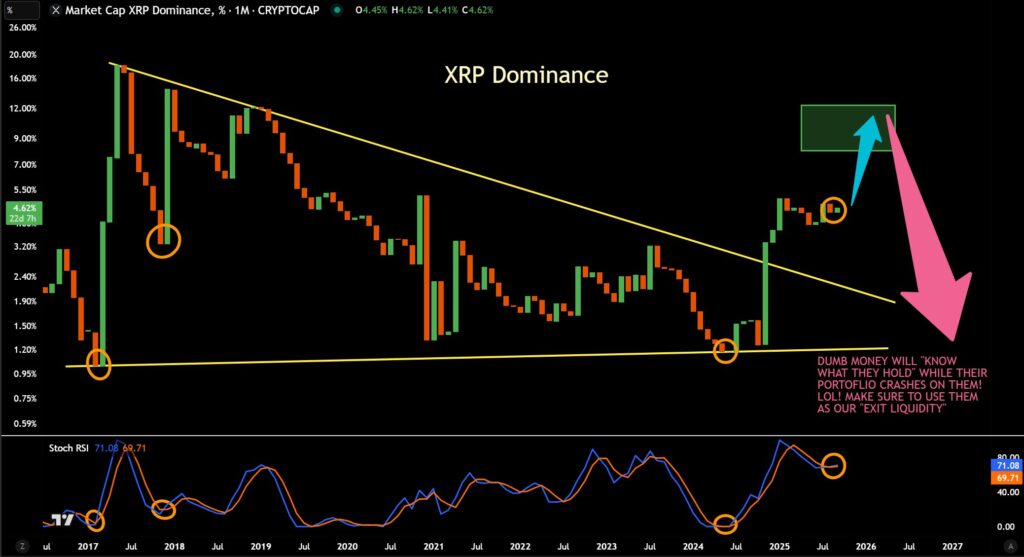Click the 0.59% price axis label
Image resolution: width=1024 pixels, height=557 pixels.
tap(25, 423)
